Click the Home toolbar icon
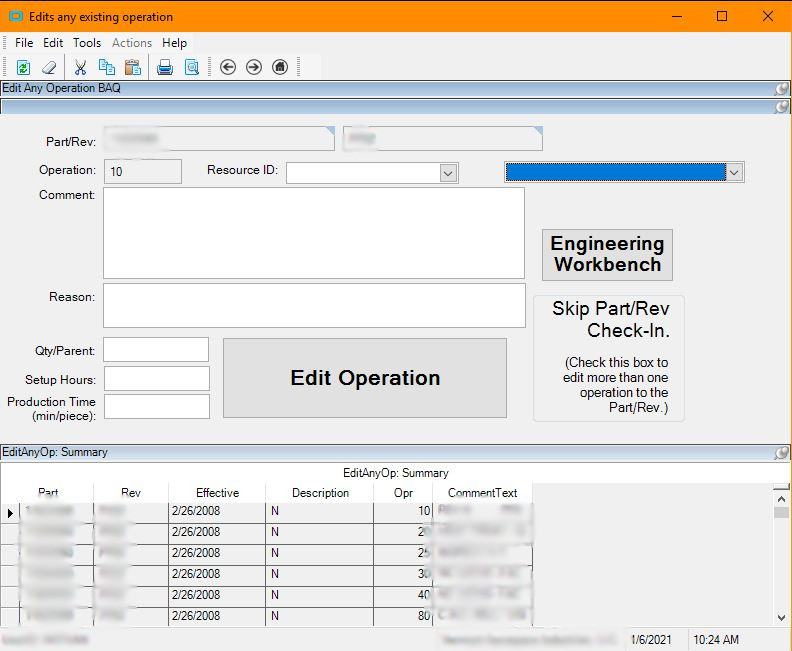The image size is (792, 651). point(280,67)
